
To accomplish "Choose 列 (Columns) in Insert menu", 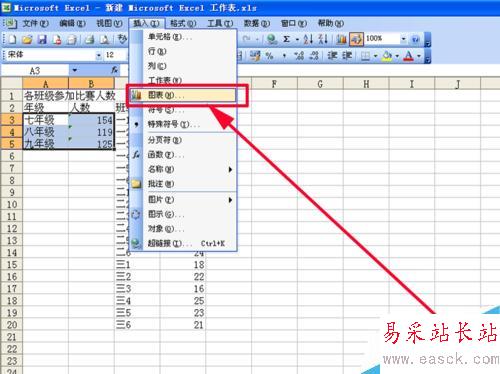I will click(182, 66).
